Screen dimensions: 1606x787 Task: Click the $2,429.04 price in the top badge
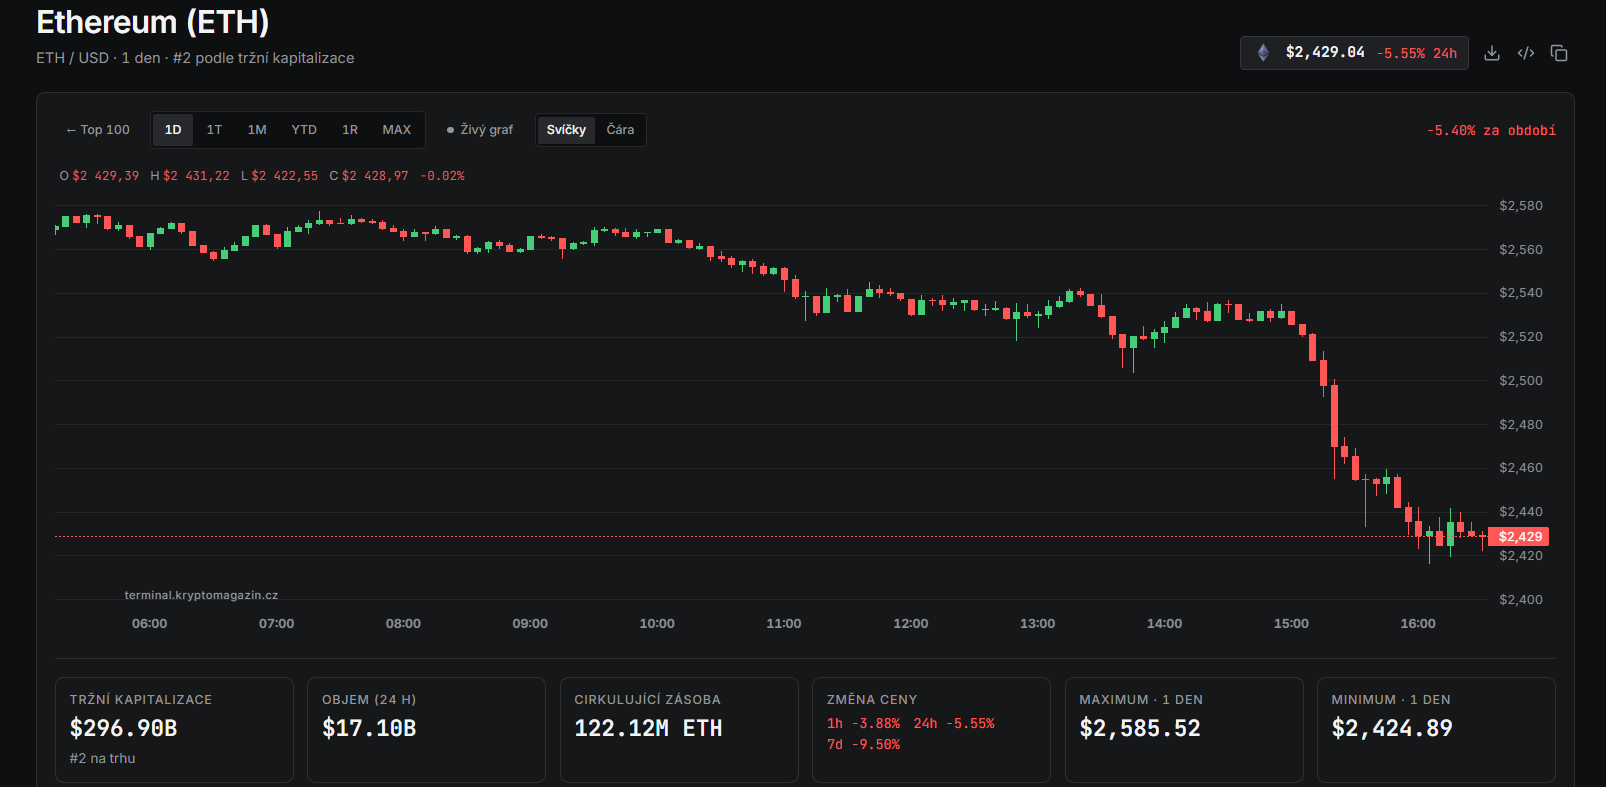1325,52
